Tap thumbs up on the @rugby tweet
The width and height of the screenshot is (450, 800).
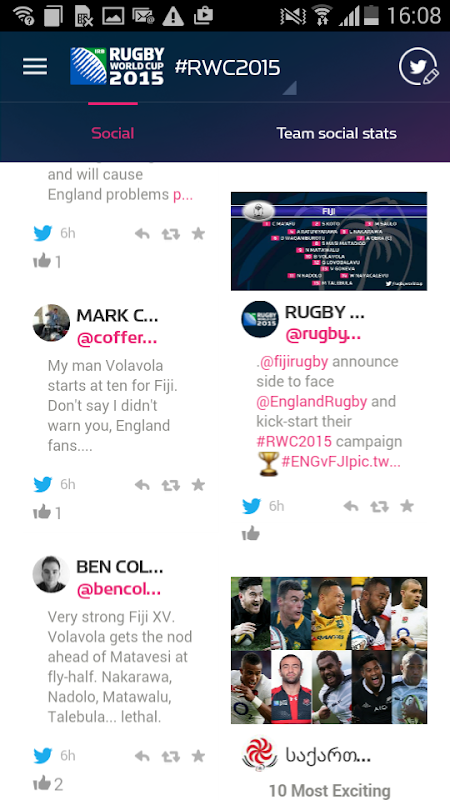251,534
